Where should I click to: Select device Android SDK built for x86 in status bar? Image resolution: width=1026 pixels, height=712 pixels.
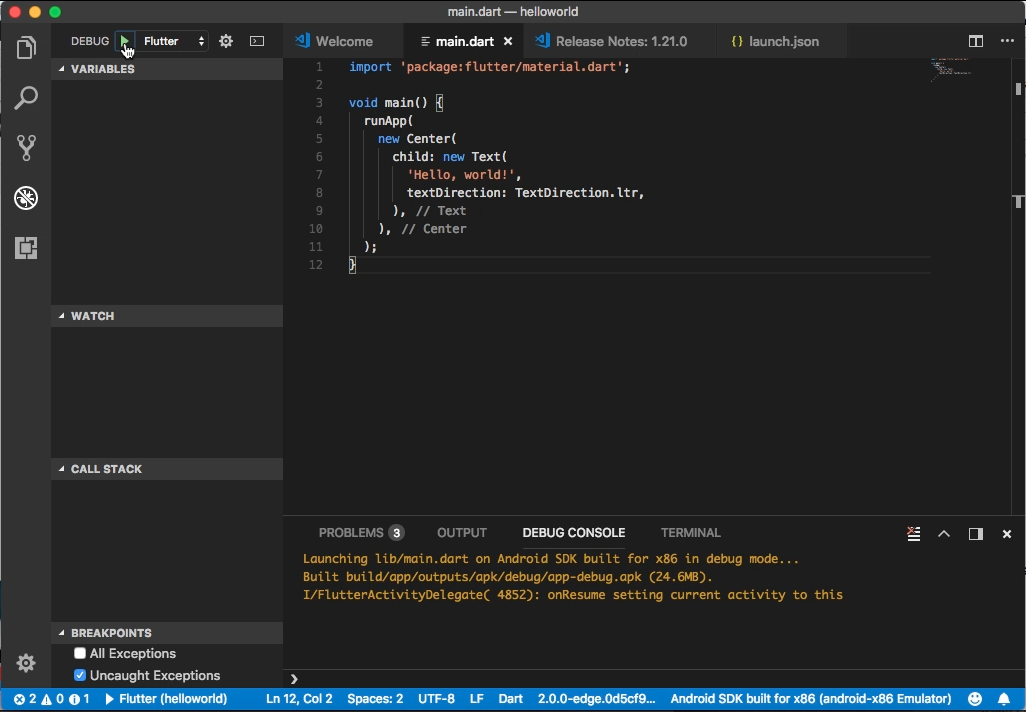pyautogui.click(x=811, y=699)
